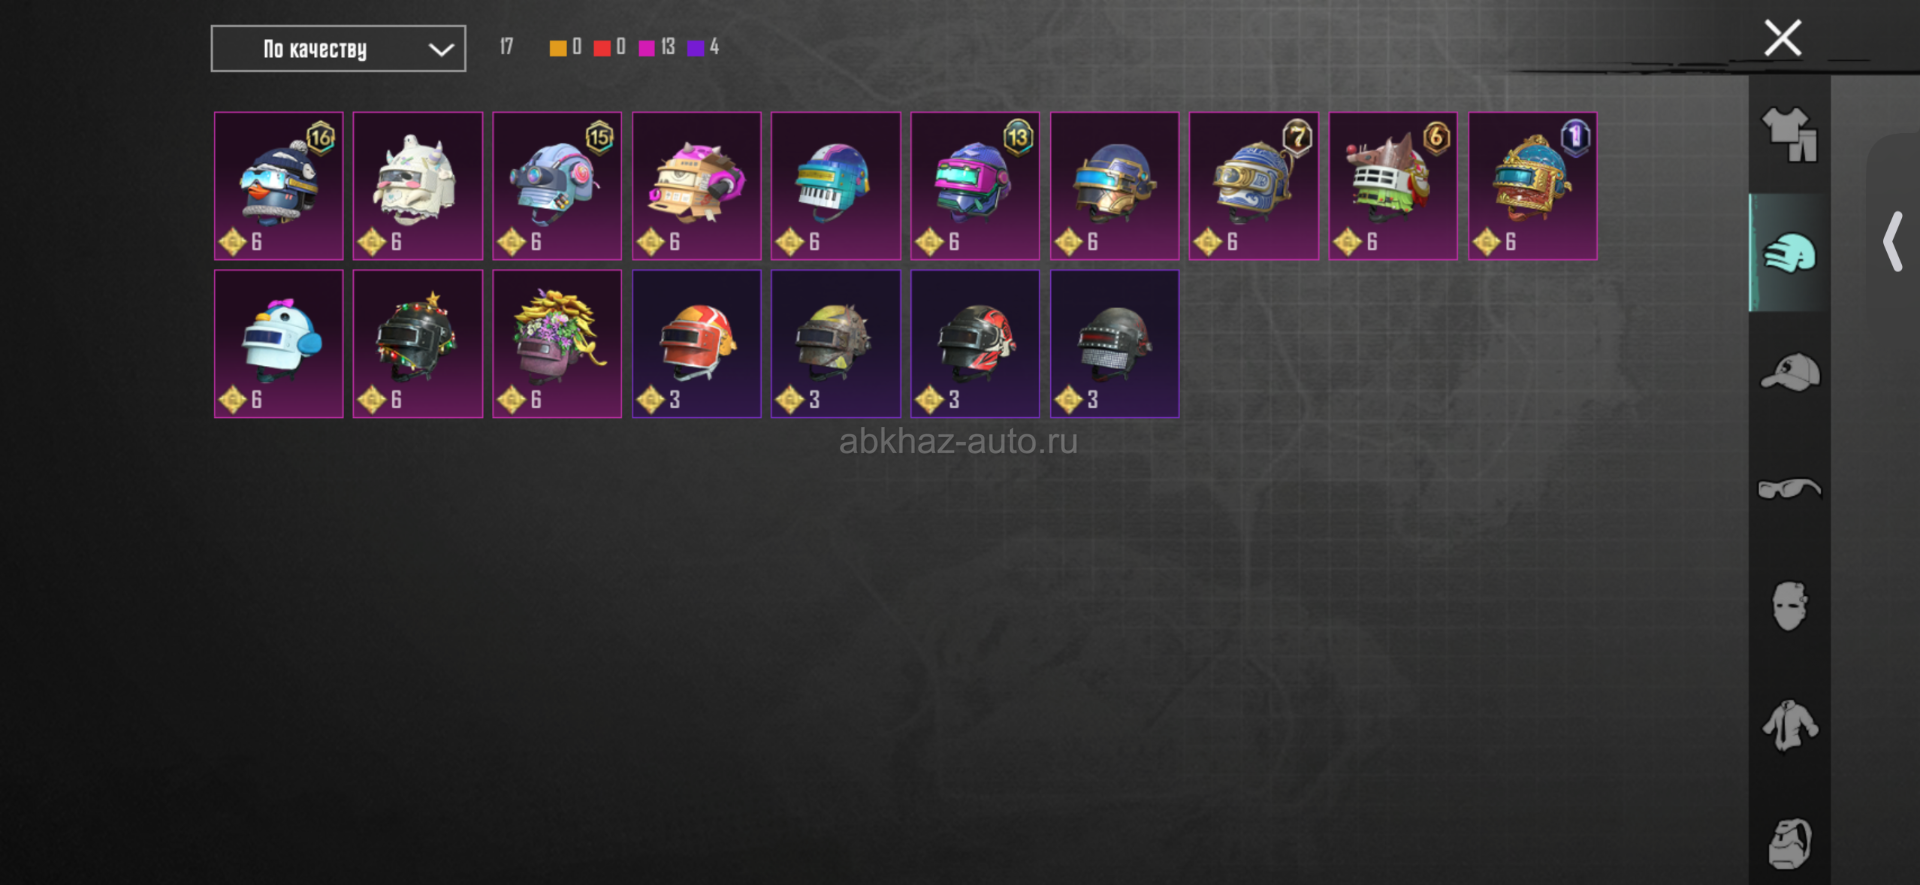1920x885 pixels.
Task: Select helmet with badge 13
Action: tap(975, 186)
